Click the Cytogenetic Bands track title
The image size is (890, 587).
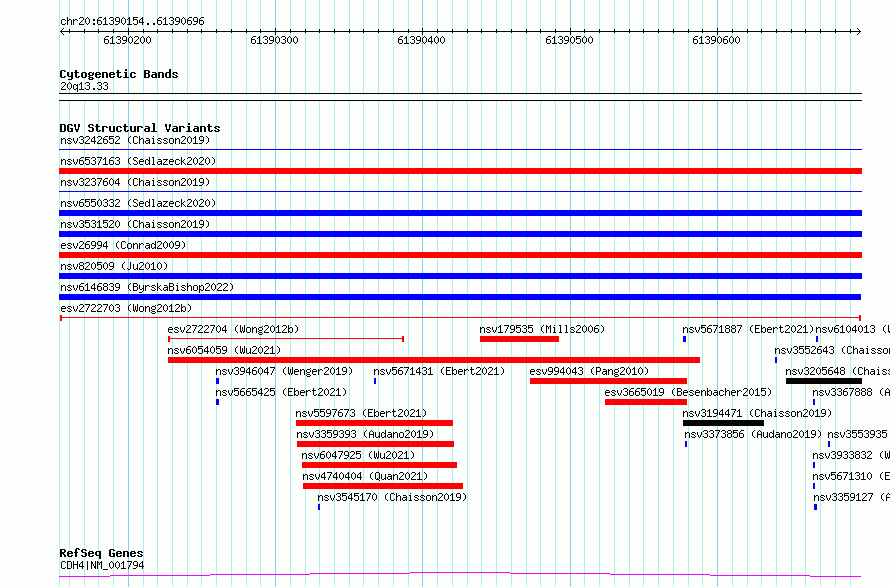click(119, 74)
